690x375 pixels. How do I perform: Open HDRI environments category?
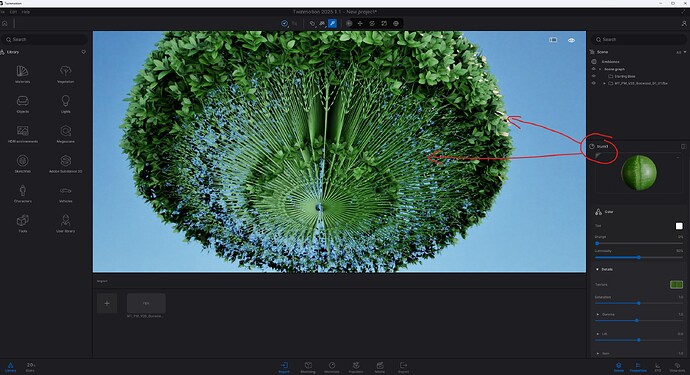[x=22, y=133]
